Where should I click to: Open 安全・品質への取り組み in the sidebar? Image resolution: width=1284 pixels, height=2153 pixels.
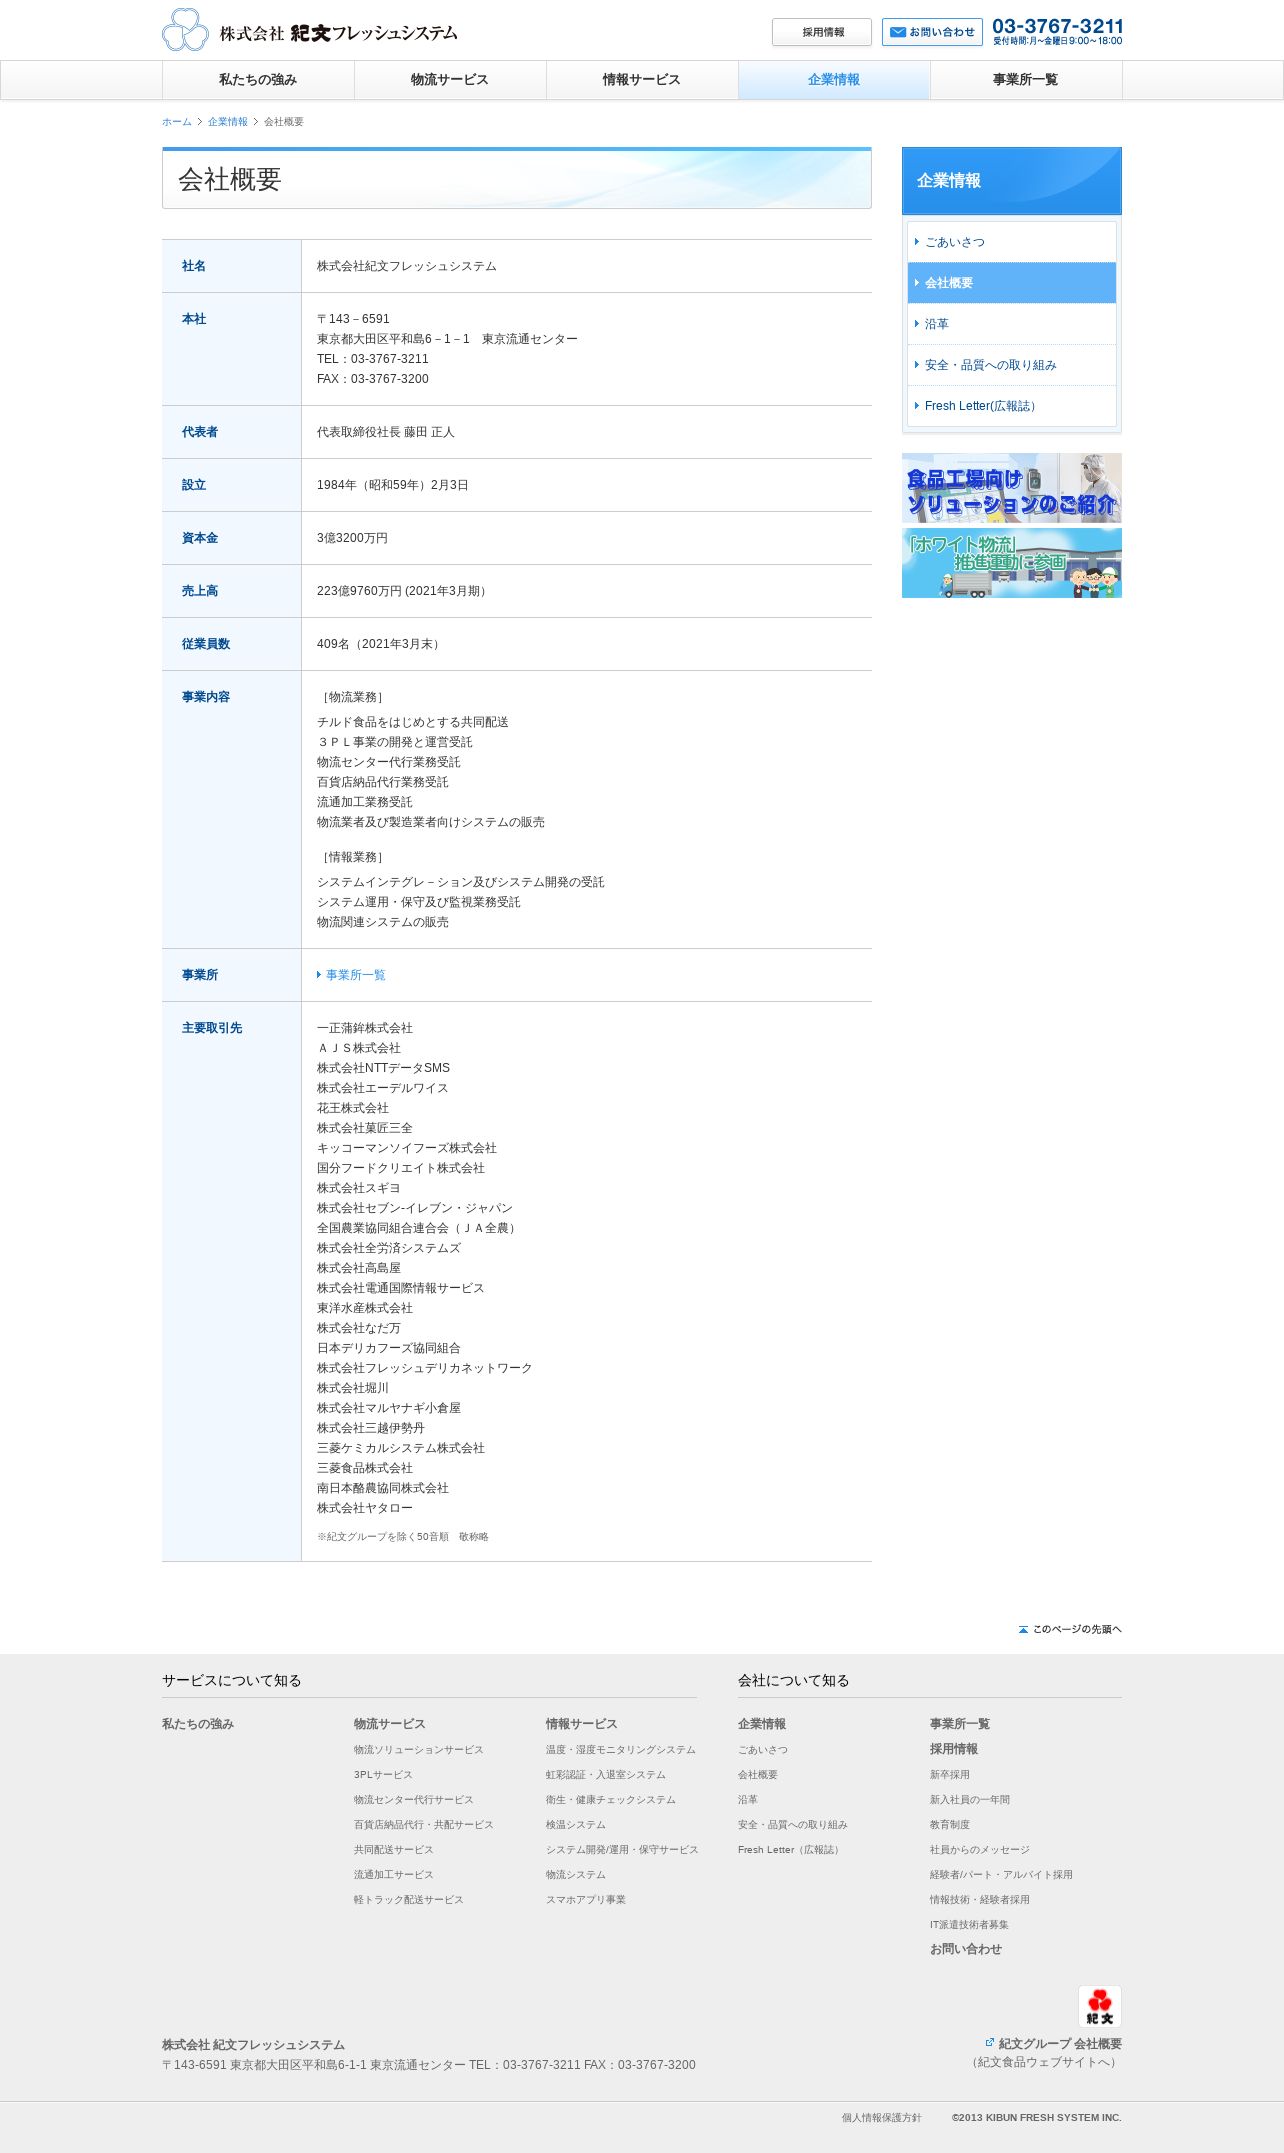pos(1012,365)
